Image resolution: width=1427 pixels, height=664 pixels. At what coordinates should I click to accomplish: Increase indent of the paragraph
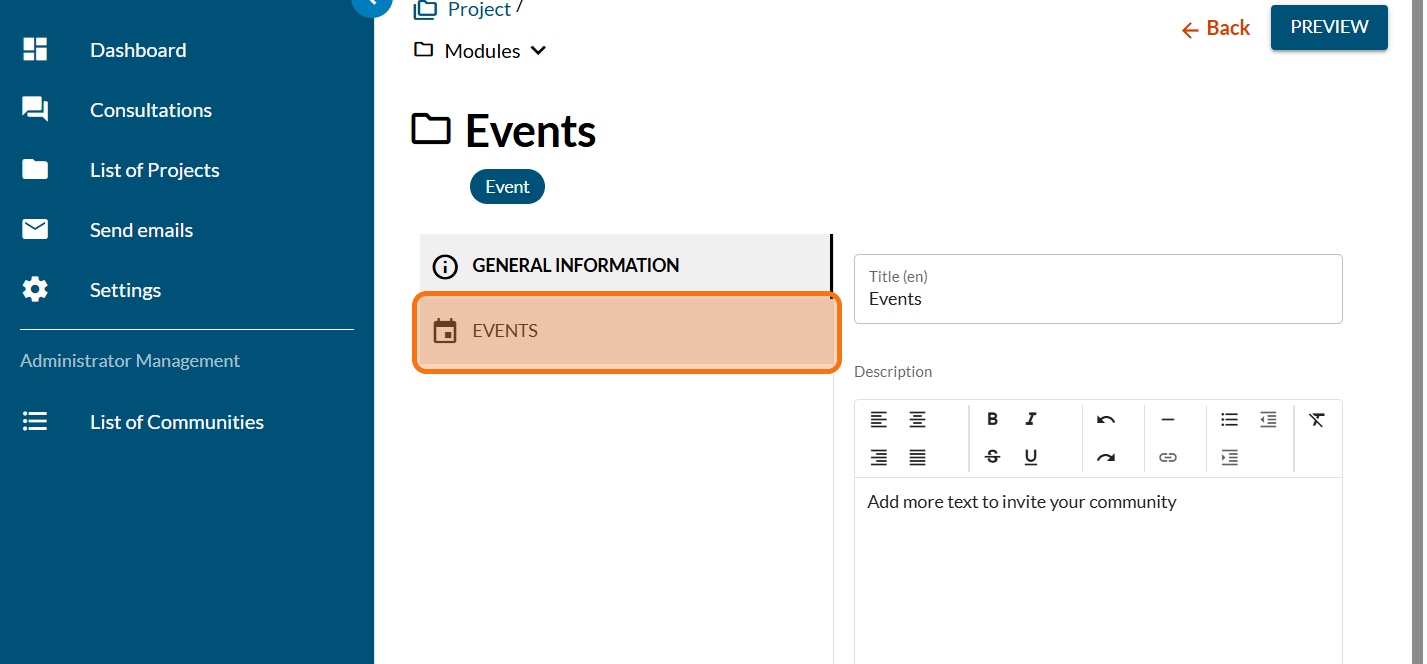[1229, 457]
